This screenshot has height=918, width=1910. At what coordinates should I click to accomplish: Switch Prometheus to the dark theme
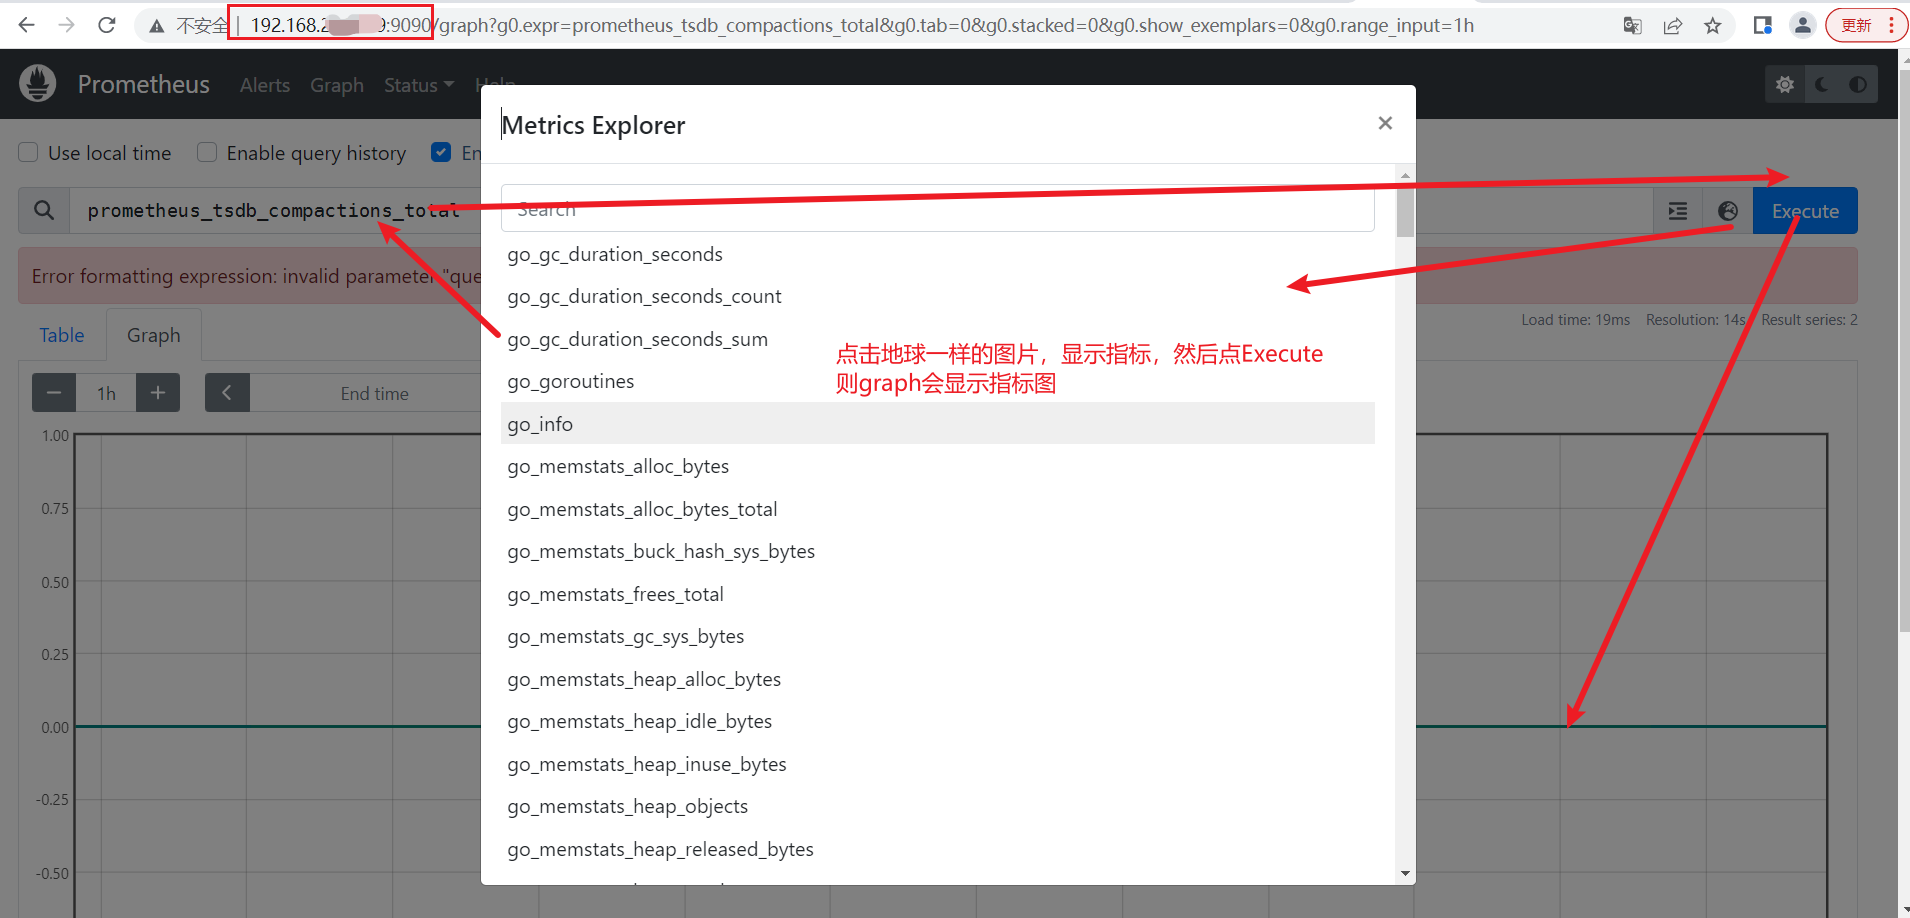click(x=1822, y=85)
